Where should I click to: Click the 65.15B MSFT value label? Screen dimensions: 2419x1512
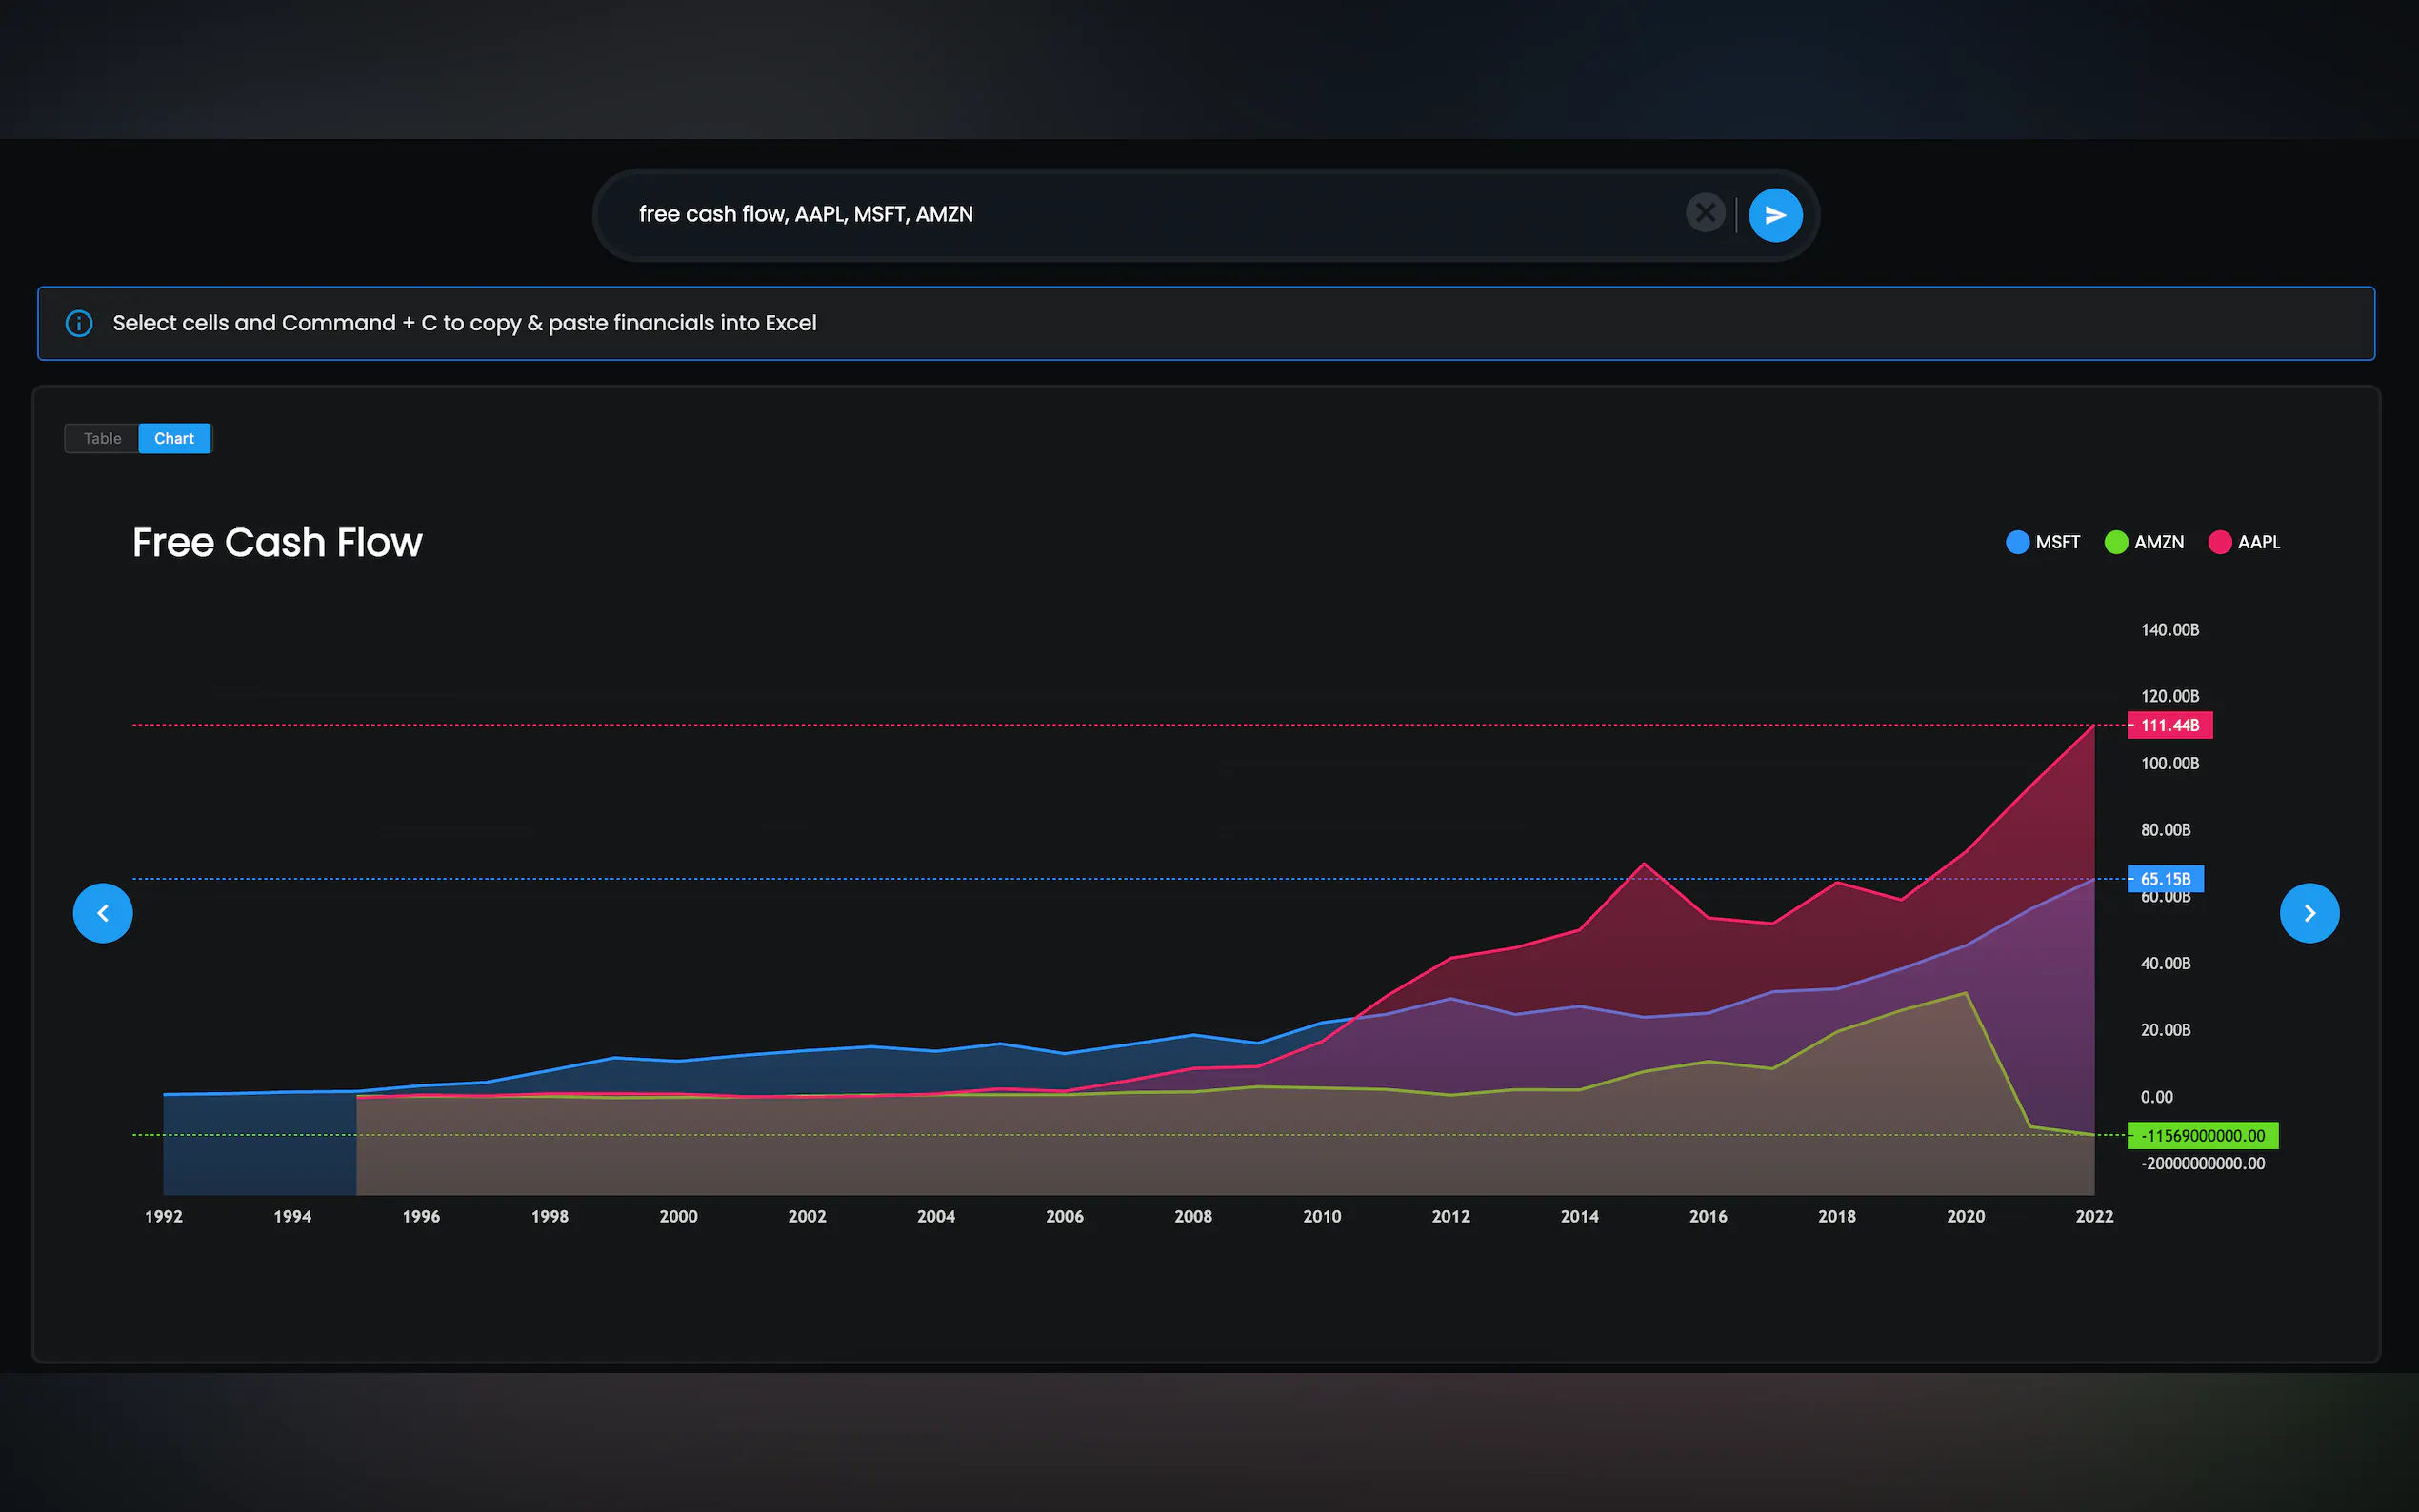2165,879
